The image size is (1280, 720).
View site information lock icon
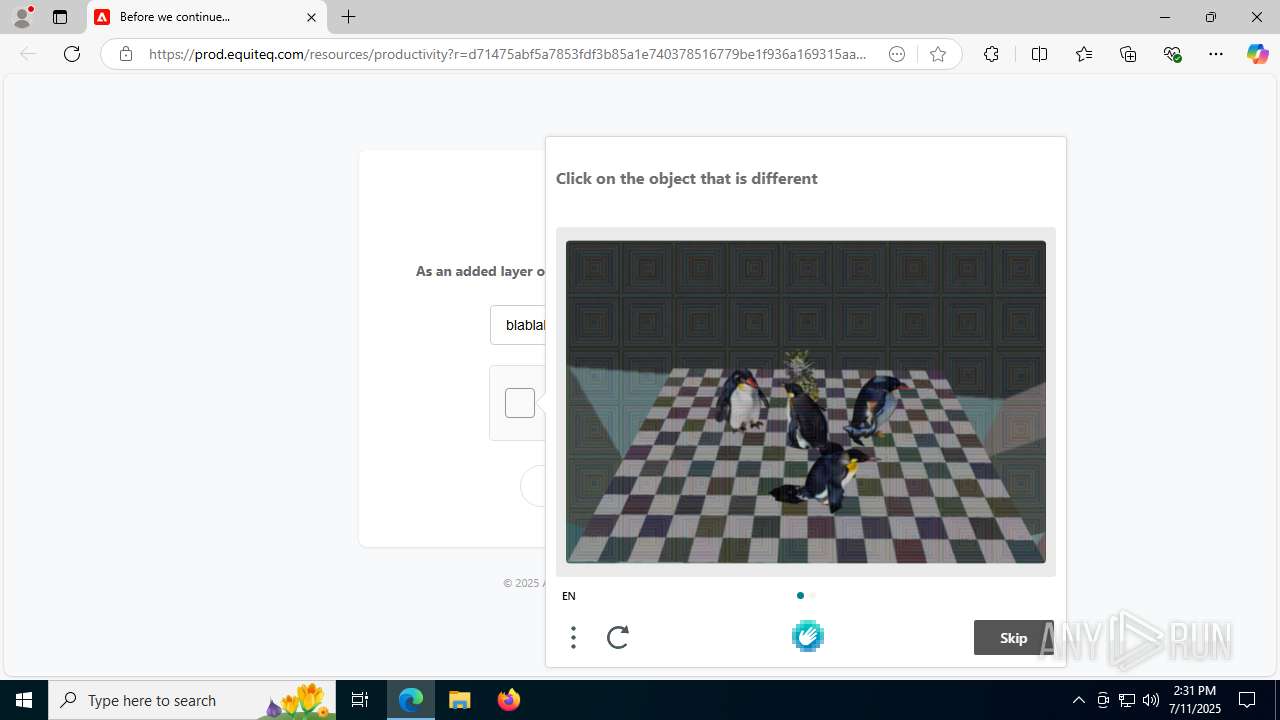click(125, 54)
